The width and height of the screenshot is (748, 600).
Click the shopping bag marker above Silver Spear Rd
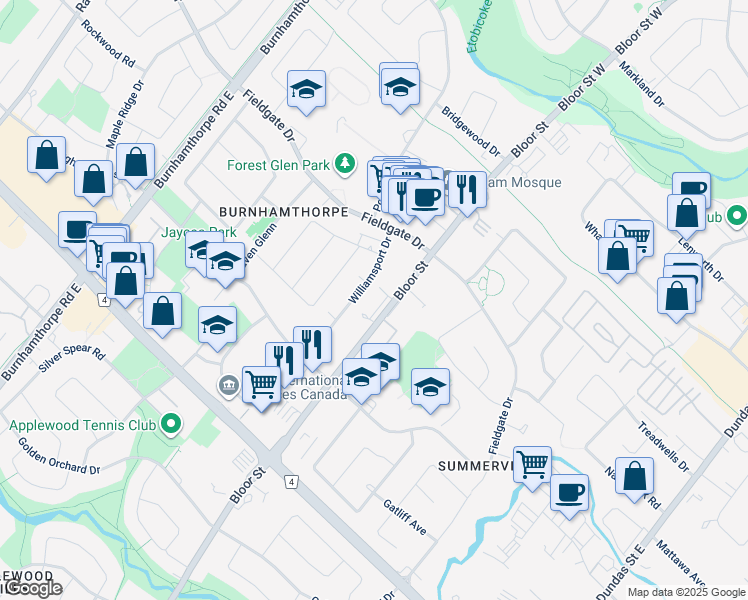coord(163,312)
